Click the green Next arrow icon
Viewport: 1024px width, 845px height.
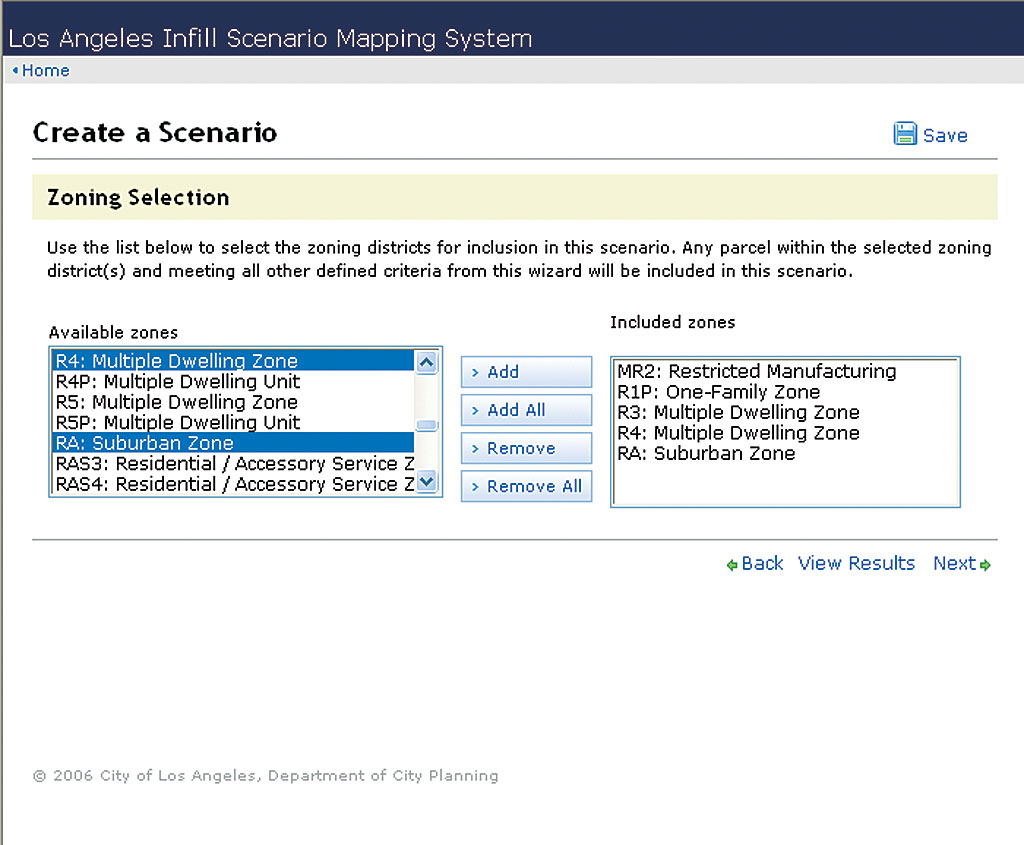pyautogui.click(x=985, y=565)
